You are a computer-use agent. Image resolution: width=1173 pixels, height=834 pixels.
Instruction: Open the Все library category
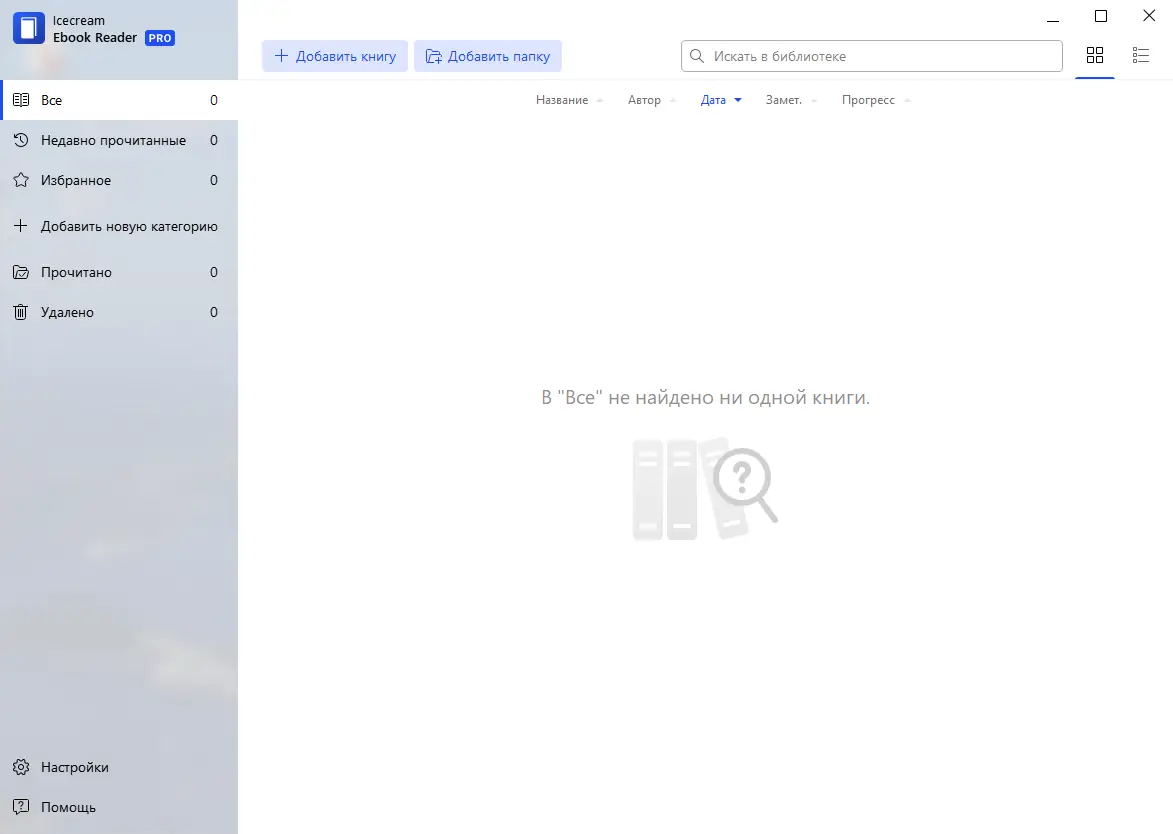(x=119, y=100)
